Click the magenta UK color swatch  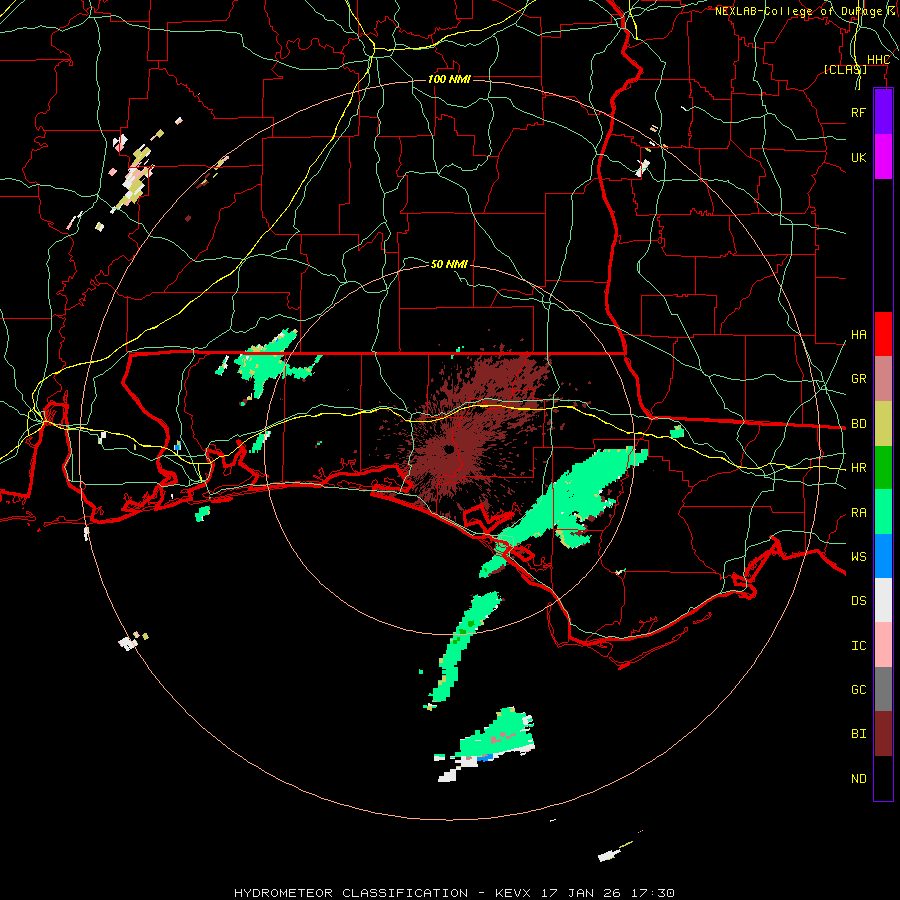coord(883,157)
